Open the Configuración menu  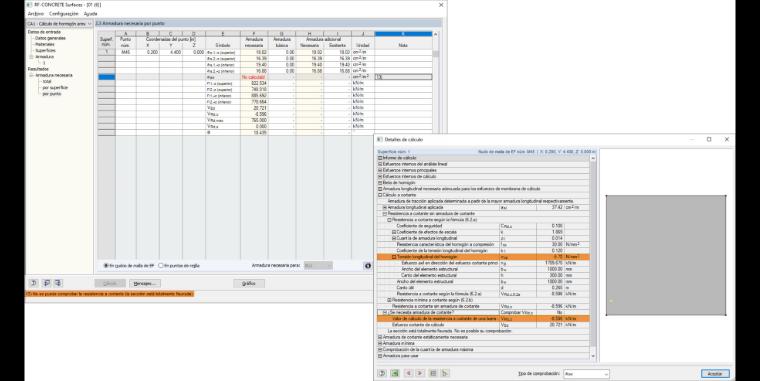(x=63, y=14)
